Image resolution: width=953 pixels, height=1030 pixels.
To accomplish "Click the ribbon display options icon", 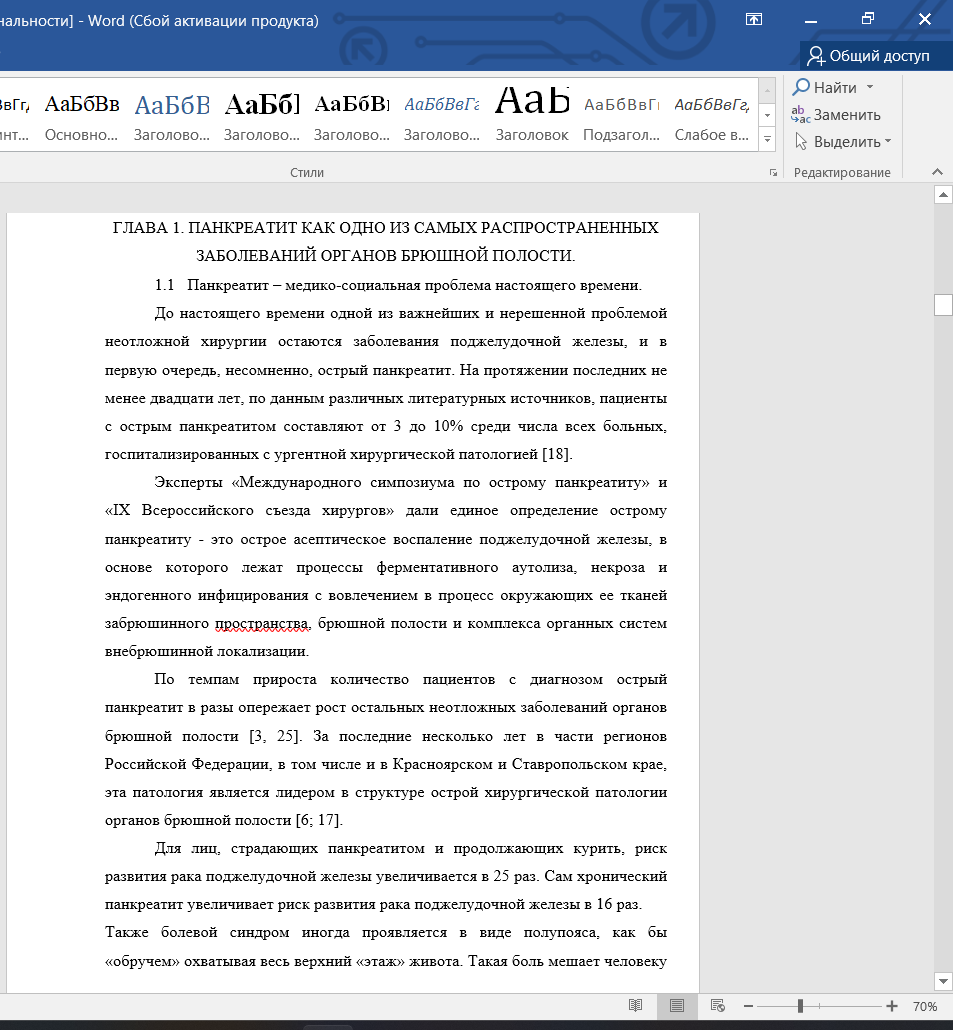I will point(754,19).
